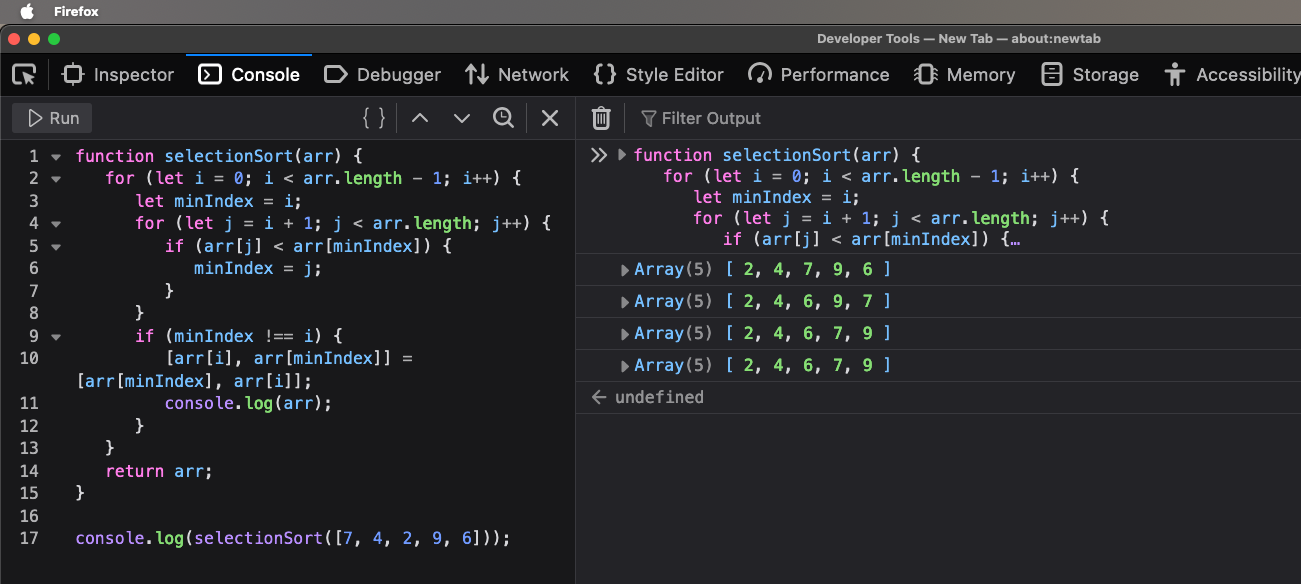Click the Storage tab icon
Screen dimensions: 1301x584
1051,74
